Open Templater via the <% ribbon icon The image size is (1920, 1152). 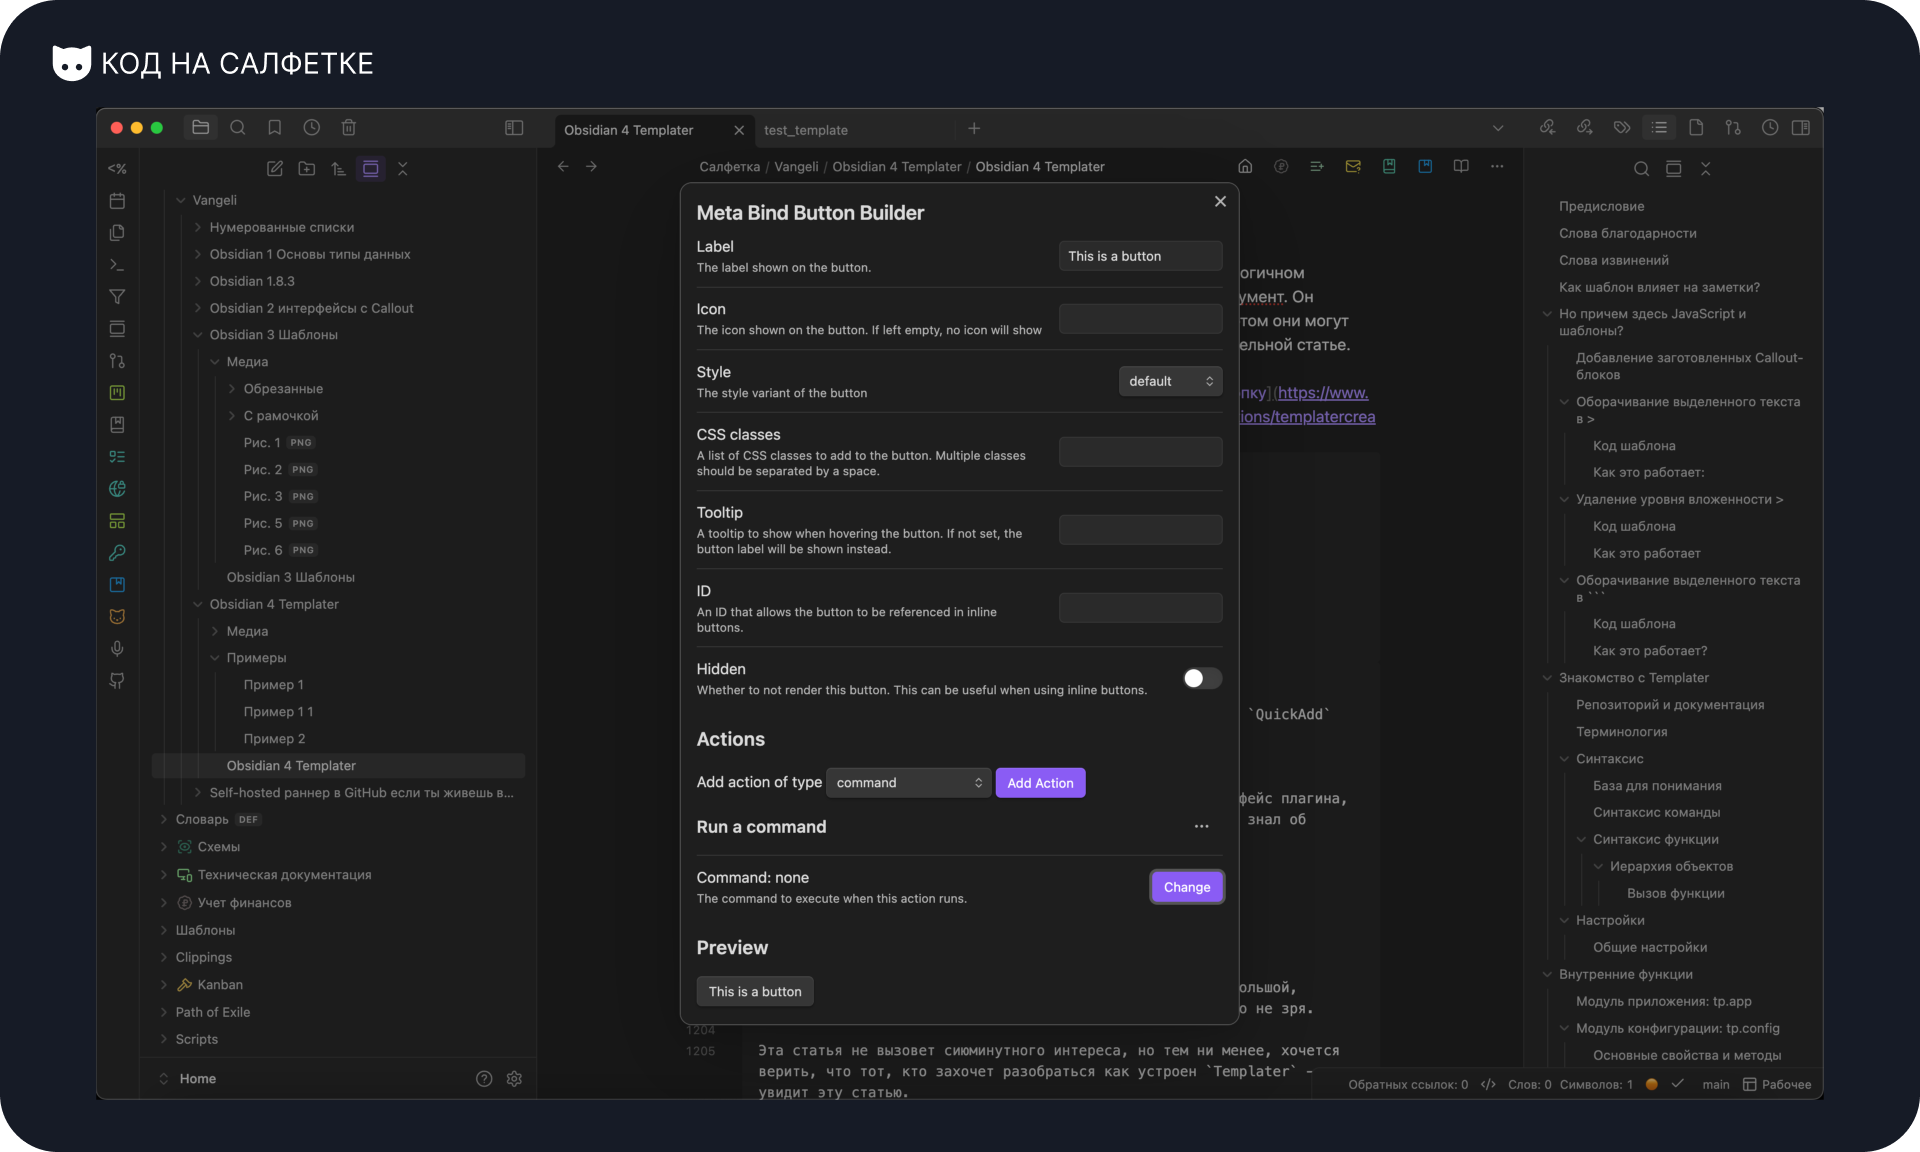(117, 169)
